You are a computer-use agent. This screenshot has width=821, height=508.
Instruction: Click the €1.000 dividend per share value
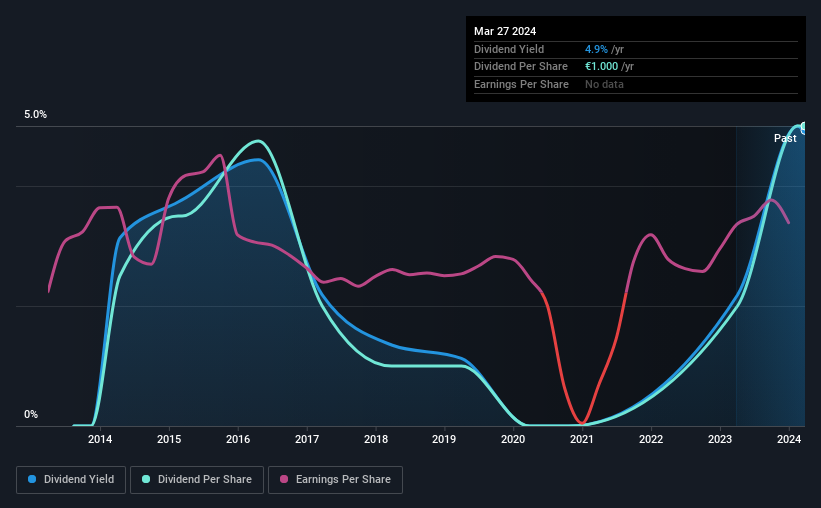click(x=601, y=67)
